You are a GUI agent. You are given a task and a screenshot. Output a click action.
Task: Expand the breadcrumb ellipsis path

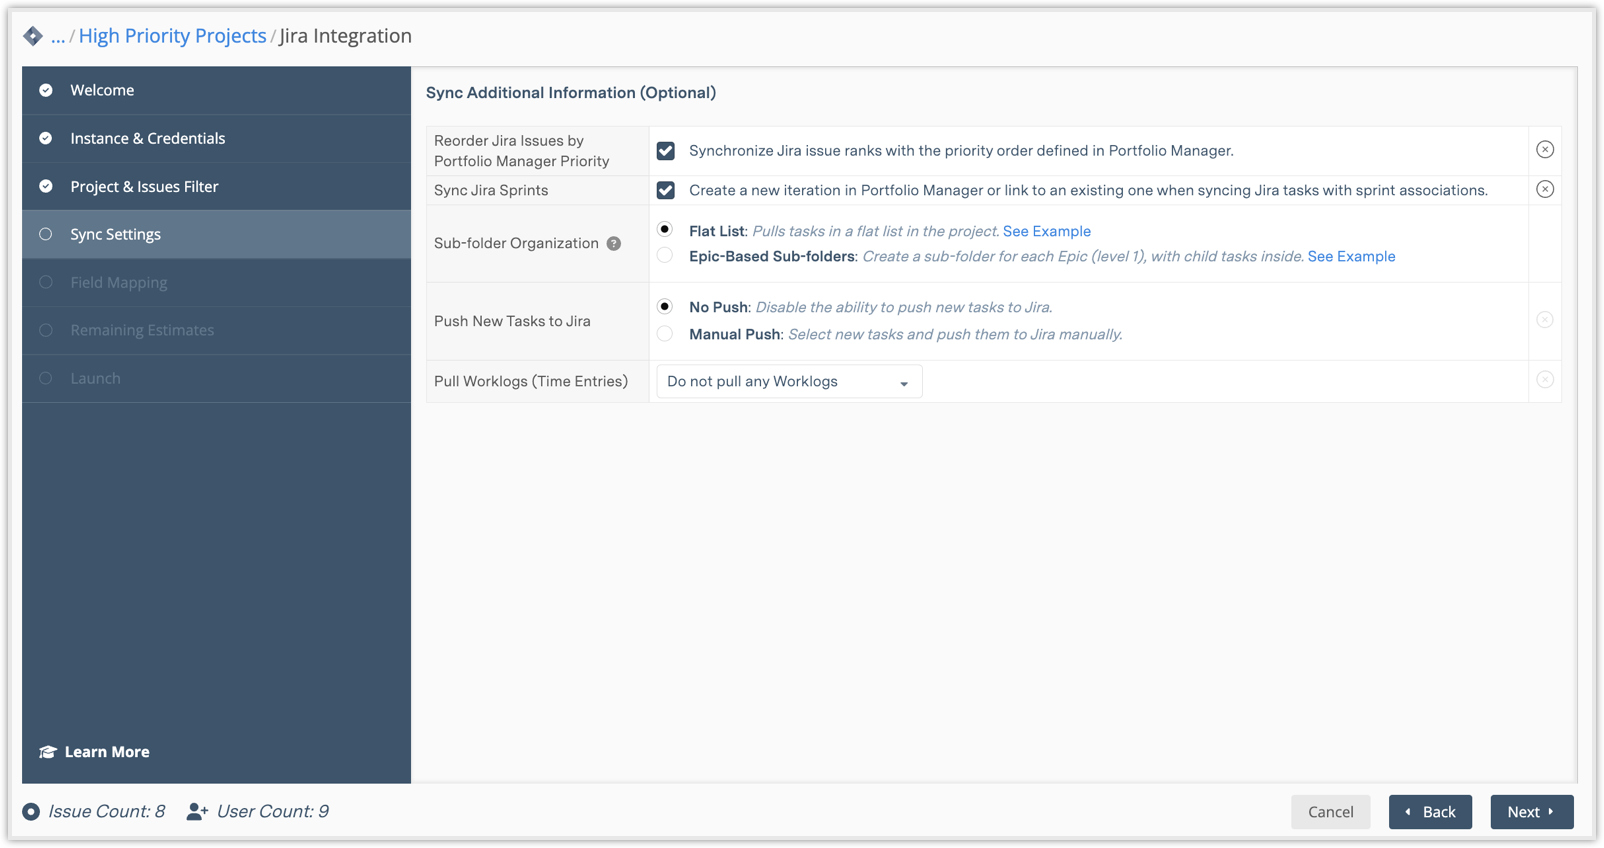[58, 37]
